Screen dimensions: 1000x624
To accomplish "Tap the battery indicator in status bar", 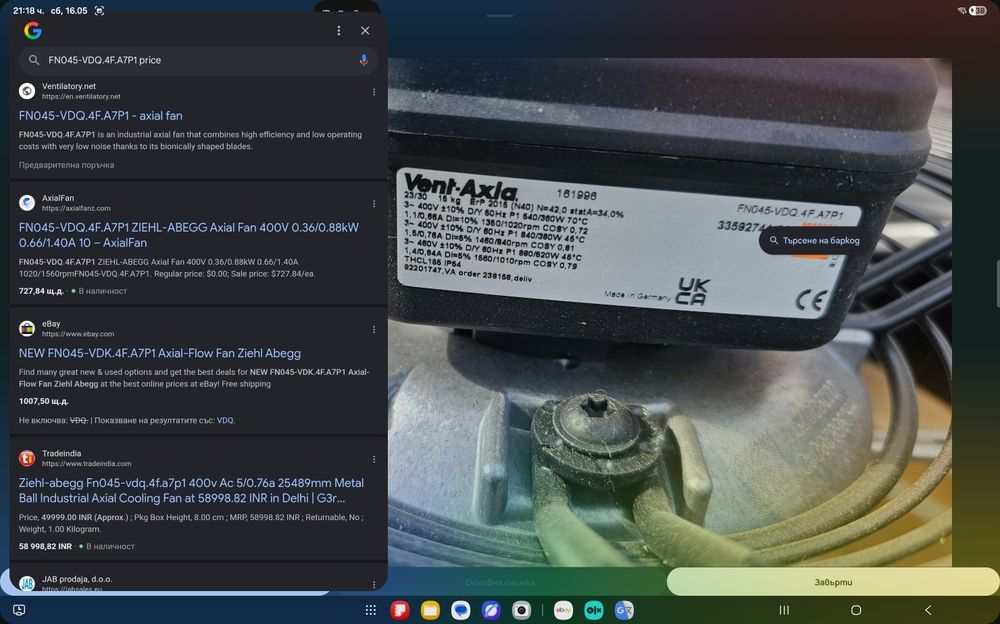I will (x=978, y=10).
